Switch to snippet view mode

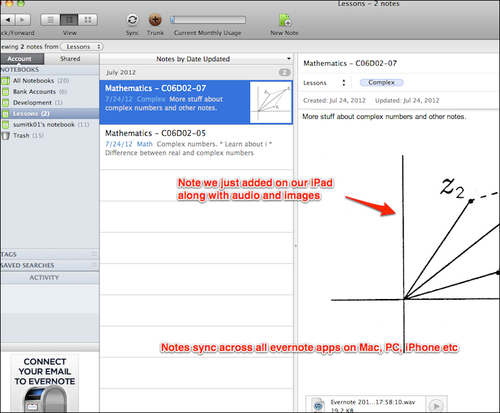69,20
